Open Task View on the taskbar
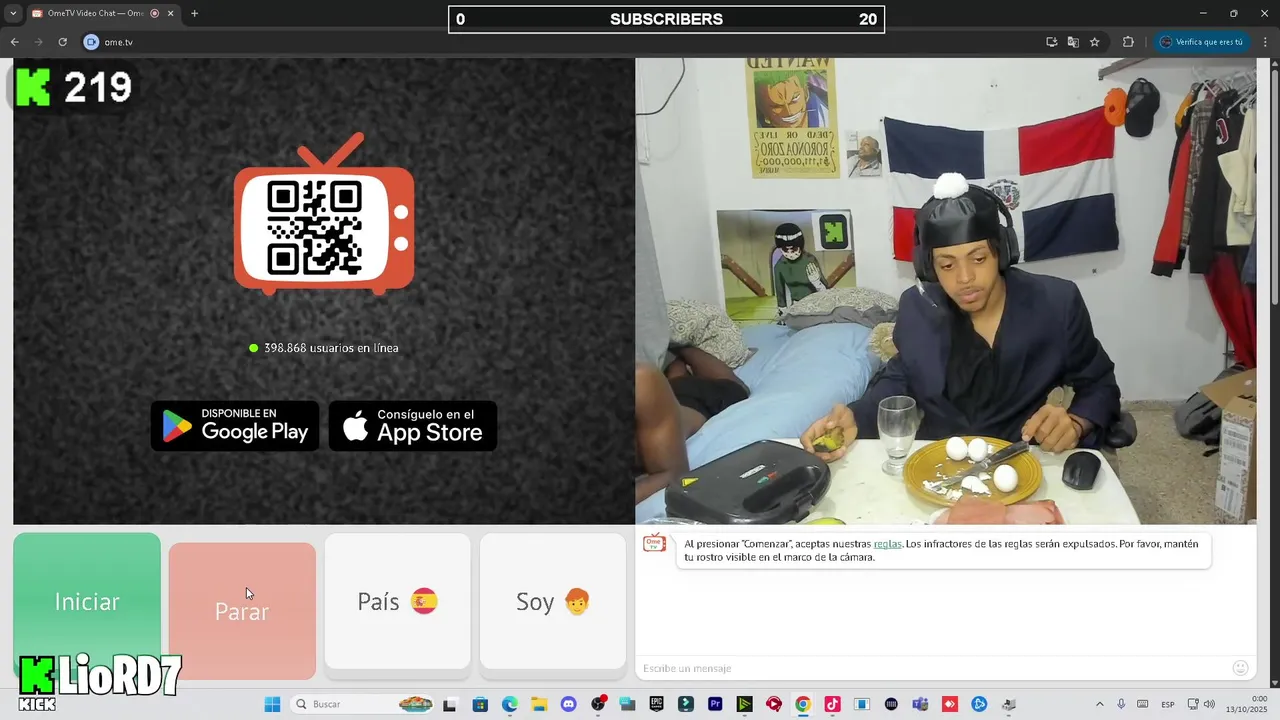The height and width of the screenshot is (720, 1280). coord(450,704)
